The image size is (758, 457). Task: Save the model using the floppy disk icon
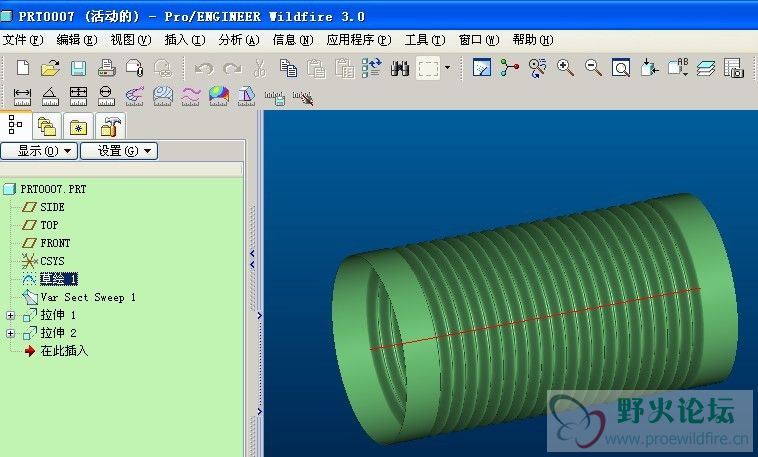click(x=78, y=68)
